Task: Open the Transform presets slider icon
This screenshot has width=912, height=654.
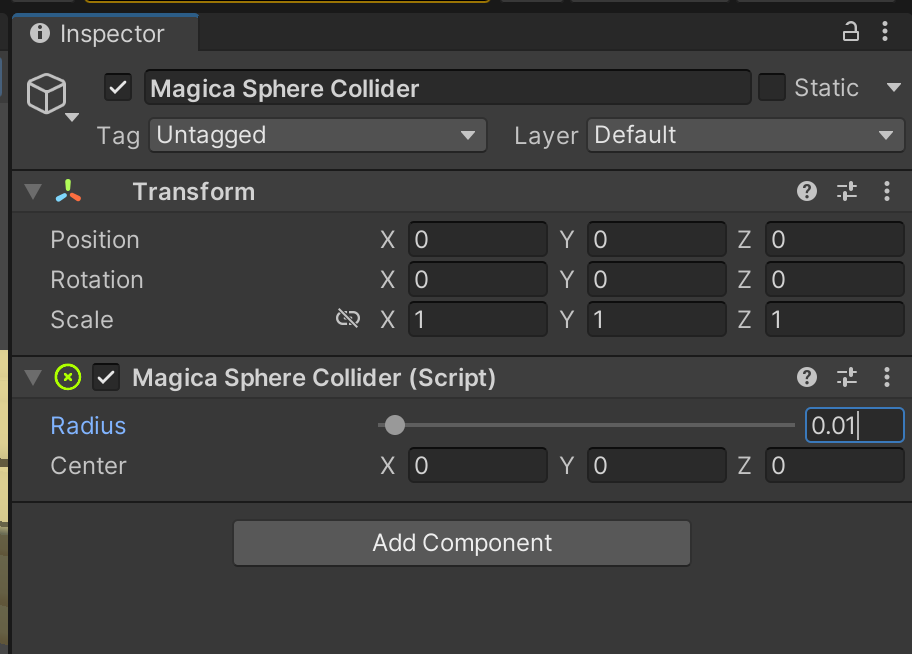Action: 847,191
